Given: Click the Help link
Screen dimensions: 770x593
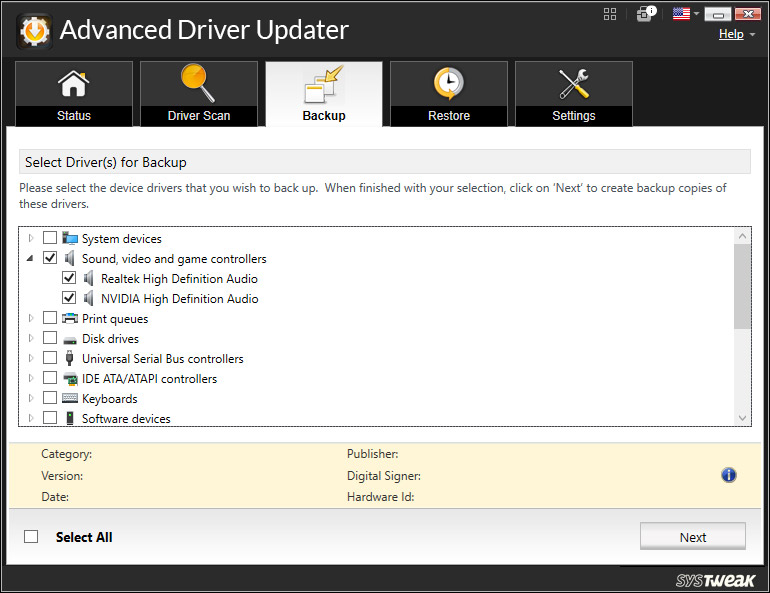Looking at the screenshot, I should [x=731, y=34].
